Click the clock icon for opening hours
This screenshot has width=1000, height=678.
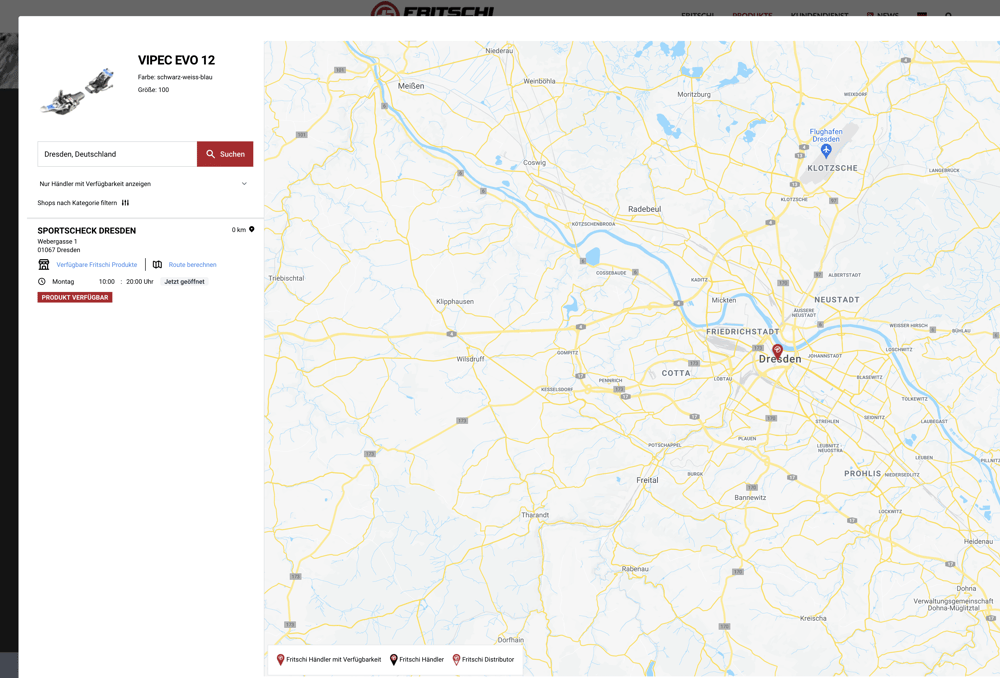tap(42, 281)
